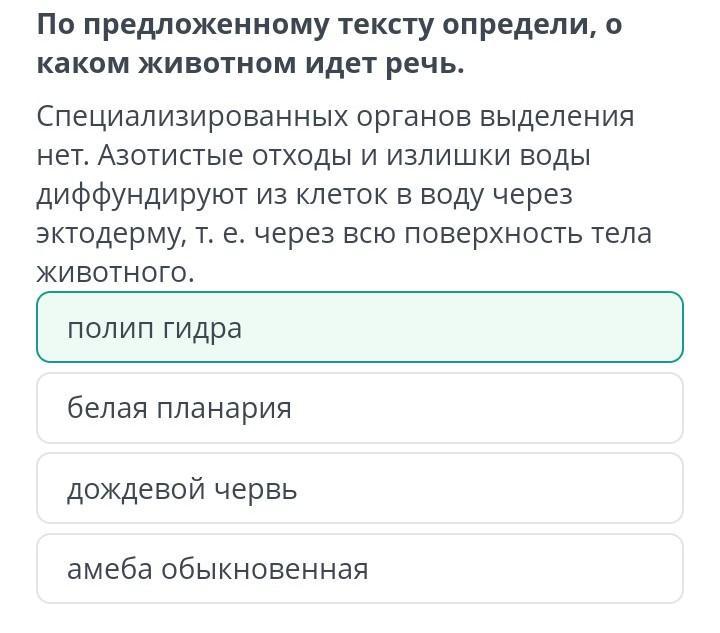Click the highlighted green answer box
720x633 pixels.
pyautogui.click(x=359, y=328)
